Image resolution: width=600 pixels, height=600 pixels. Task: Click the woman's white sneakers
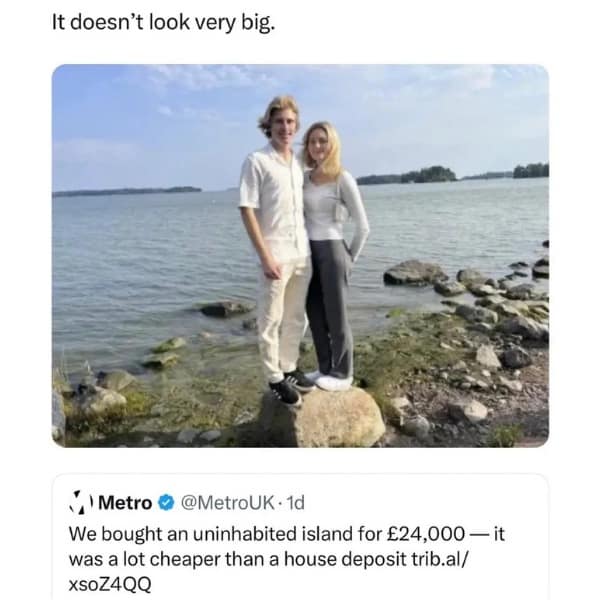(x=331, y=380)
